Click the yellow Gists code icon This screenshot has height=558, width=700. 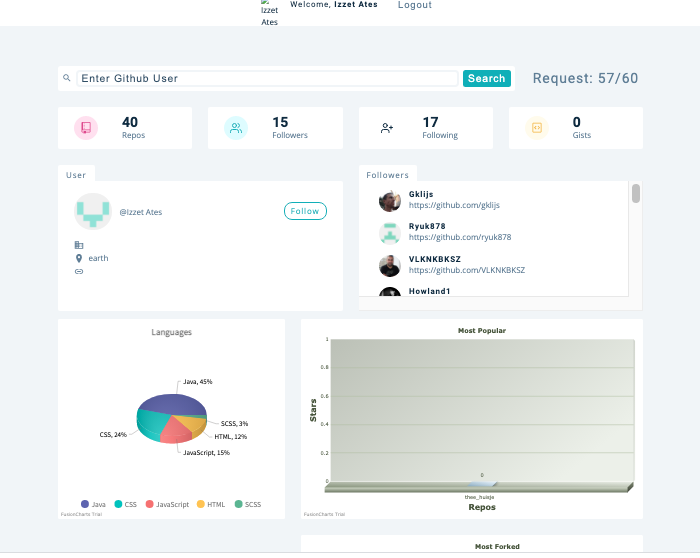coord(537,128)
